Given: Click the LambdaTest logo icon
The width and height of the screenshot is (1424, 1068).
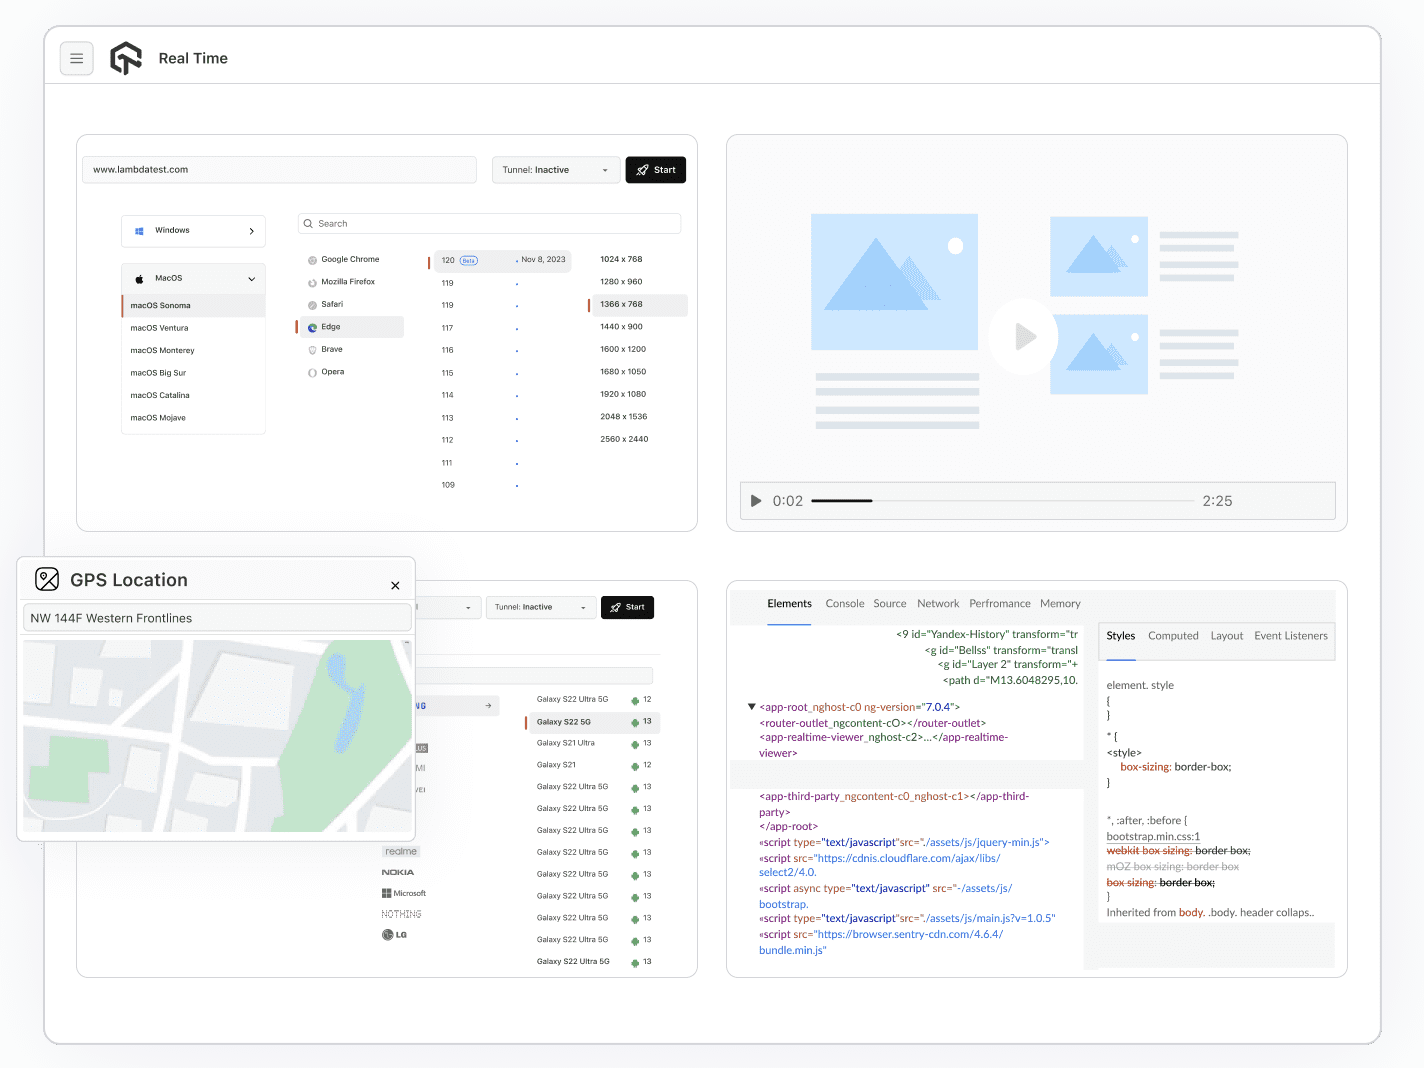Looking at the screenshot, I should pyautogui.click(x=126, y=59).
